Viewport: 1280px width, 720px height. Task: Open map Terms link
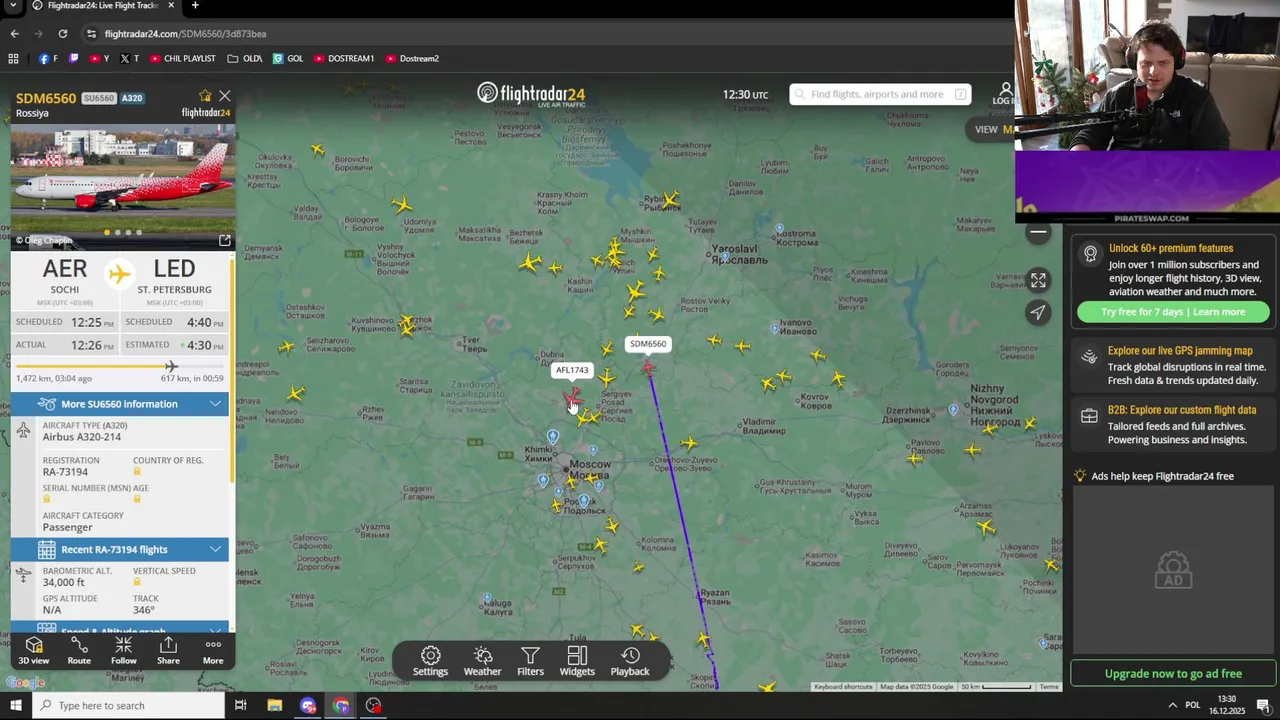tap(1049, 687)
